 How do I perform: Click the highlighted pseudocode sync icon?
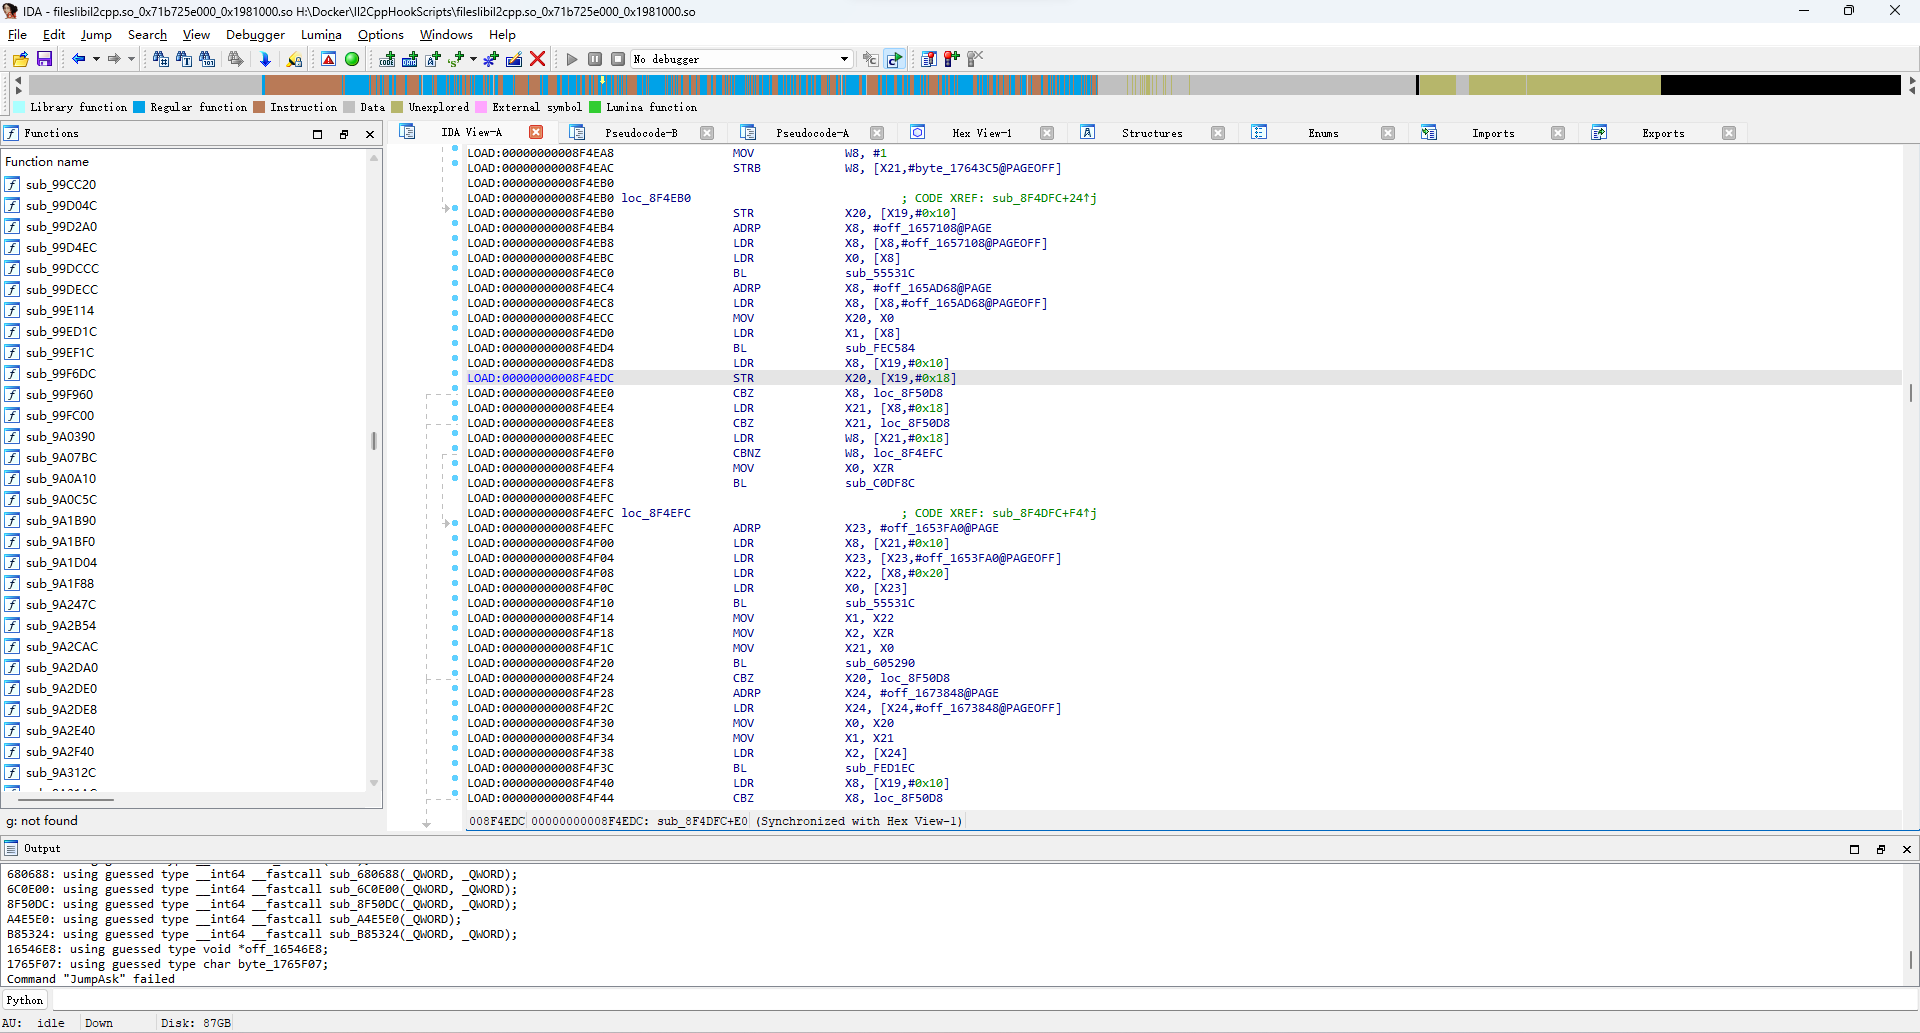tap(895, 59)
